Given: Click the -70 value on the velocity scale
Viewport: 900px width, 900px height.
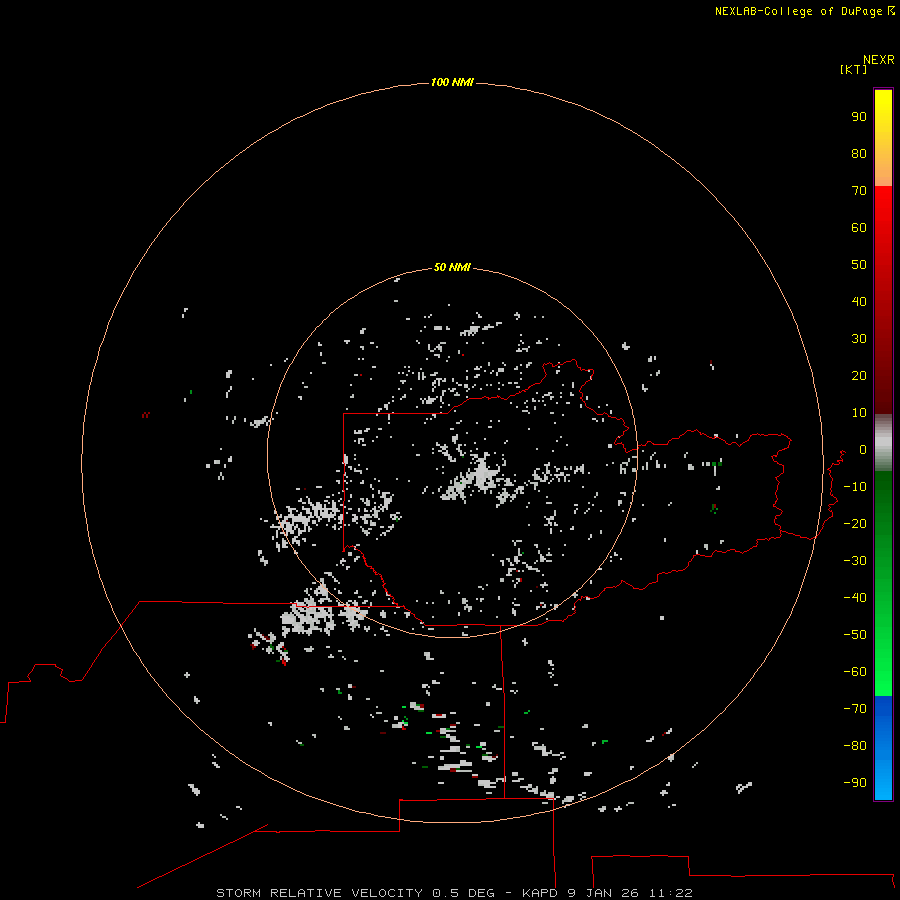Looking at the screenshot, I should click(x=855, y=708).
